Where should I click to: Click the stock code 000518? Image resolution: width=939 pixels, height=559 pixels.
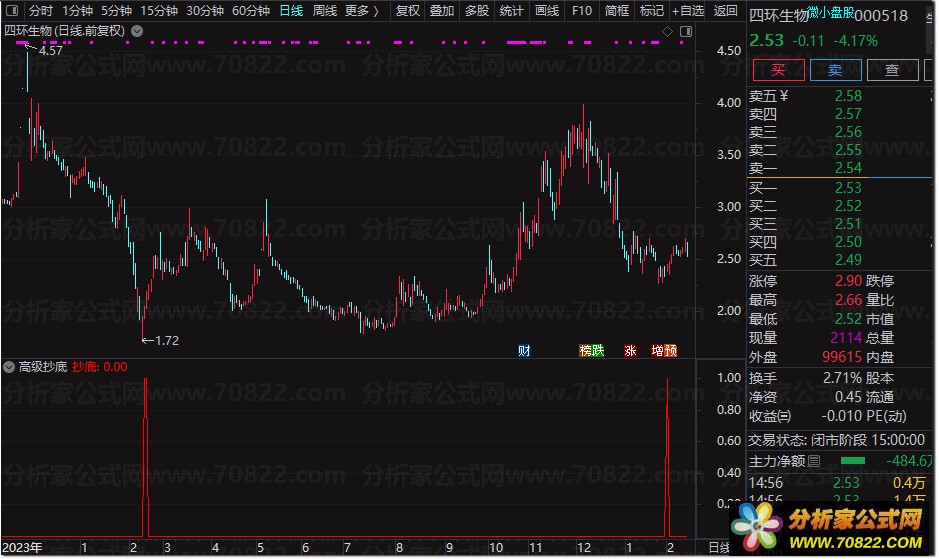point(881,16)
